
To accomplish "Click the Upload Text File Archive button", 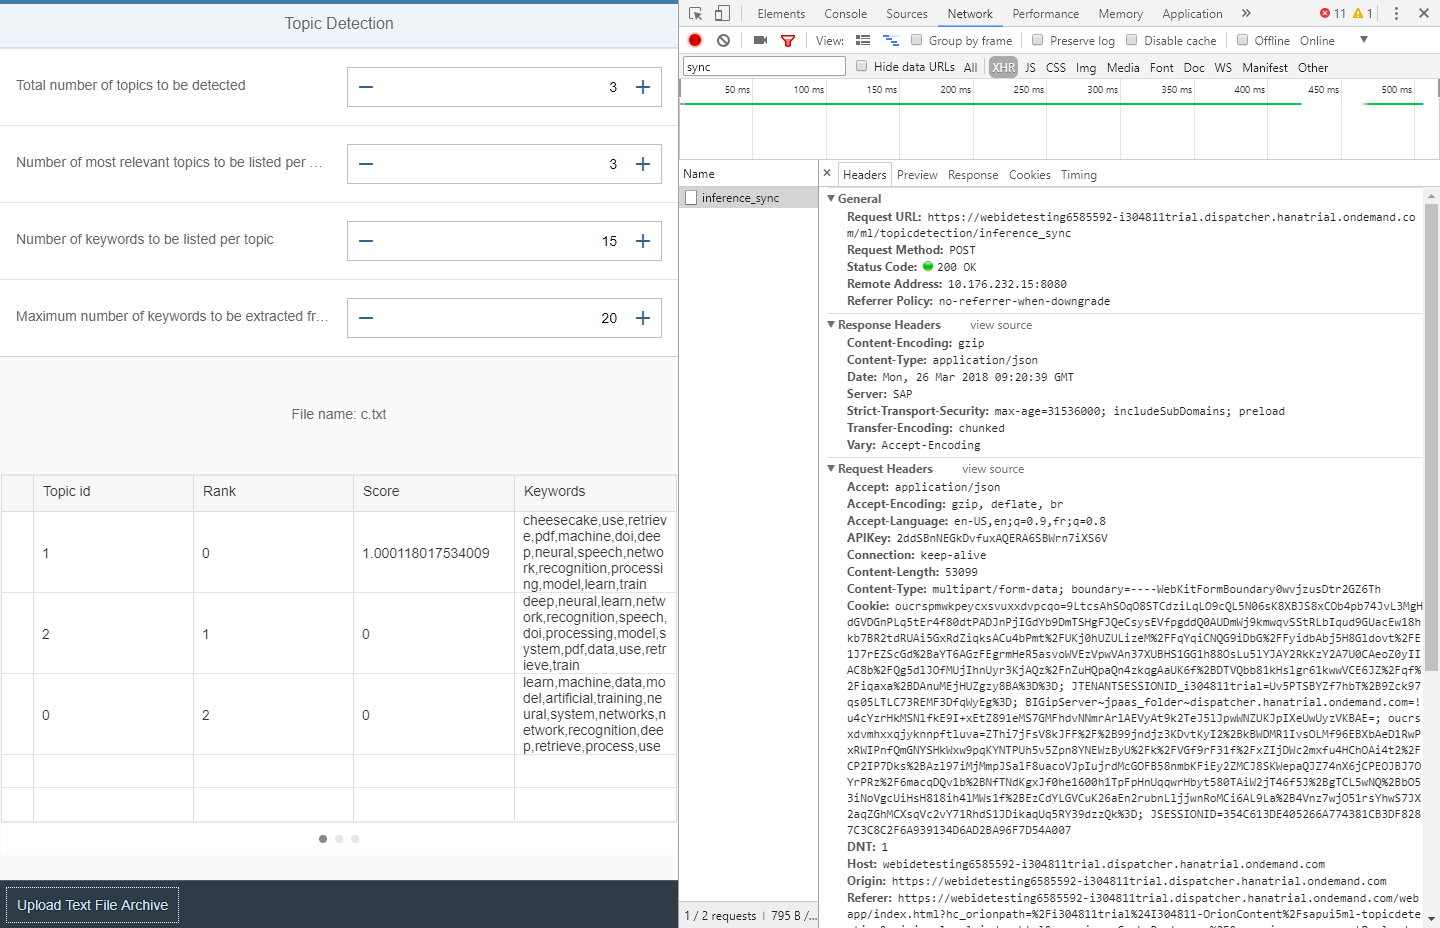I will [x=92, y=904].
